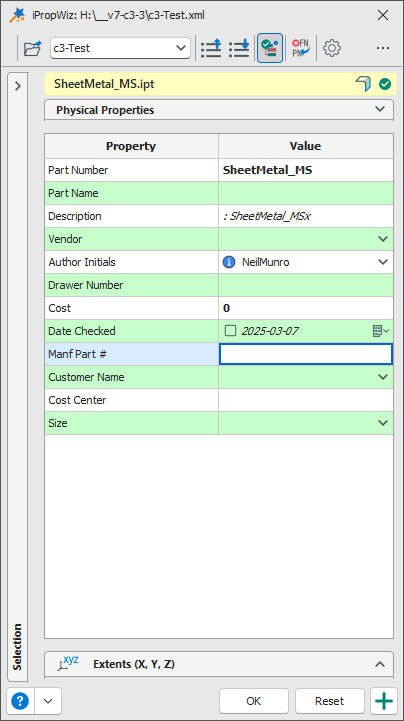Collapse the Extents (X, Y, Z) section
The width and height of the screenshot is (404, 721).
(x=219, y=664)
